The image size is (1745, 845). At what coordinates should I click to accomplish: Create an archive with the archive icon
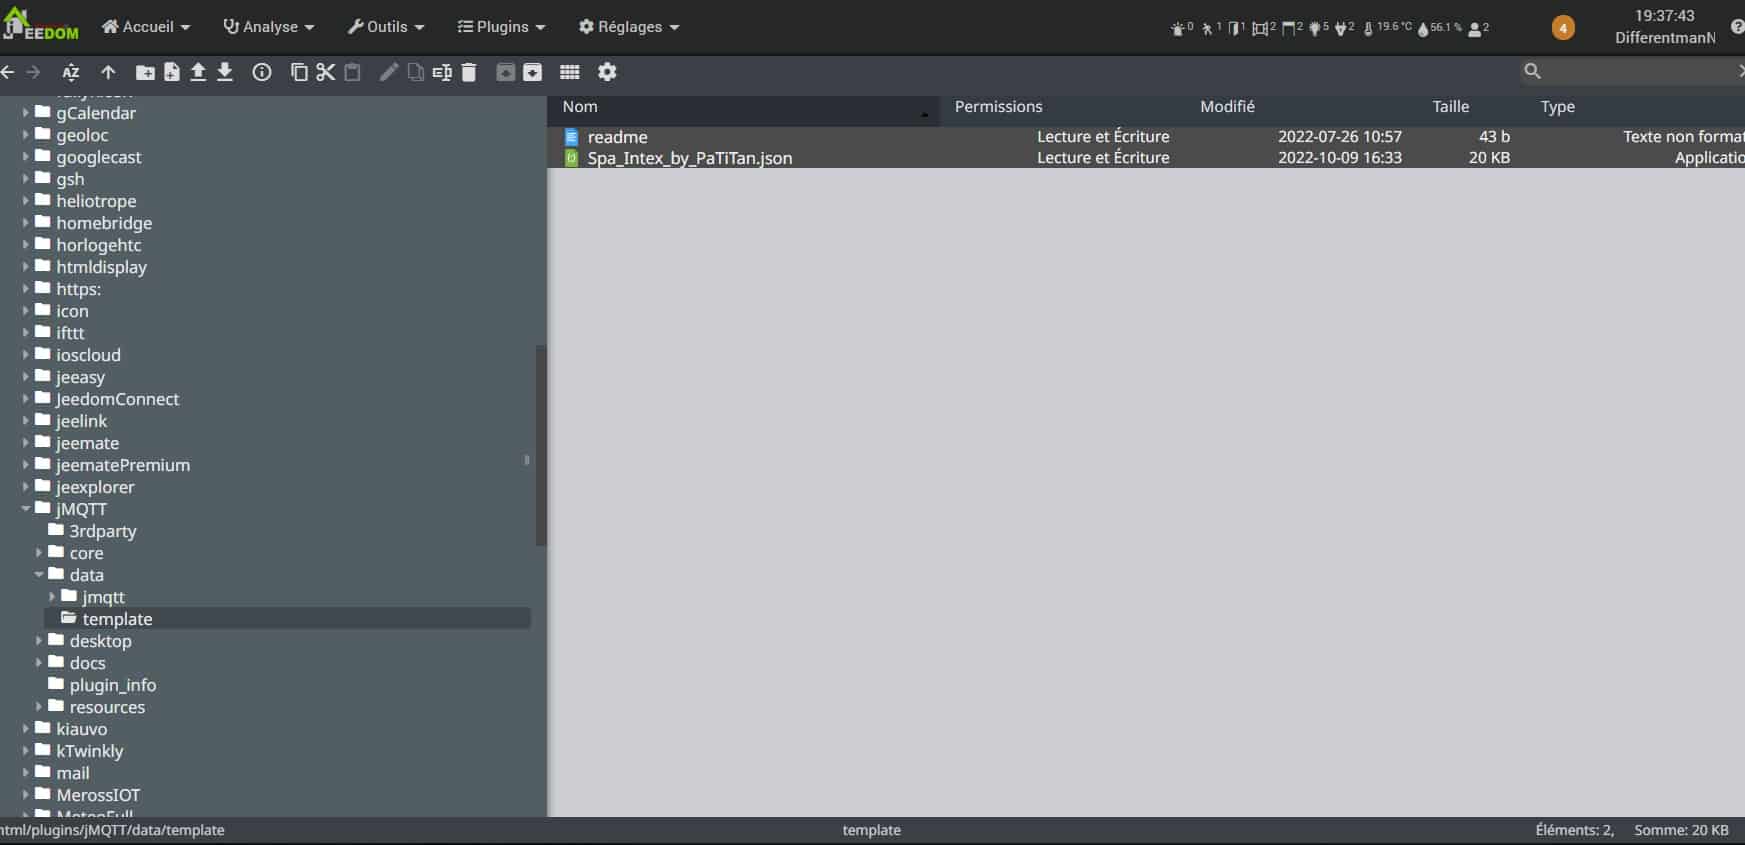(533, 72)
